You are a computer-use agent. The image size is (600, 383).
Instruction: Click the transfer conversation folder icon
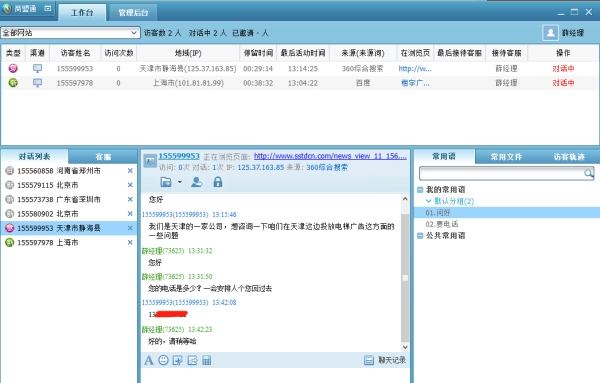point(166,182)
